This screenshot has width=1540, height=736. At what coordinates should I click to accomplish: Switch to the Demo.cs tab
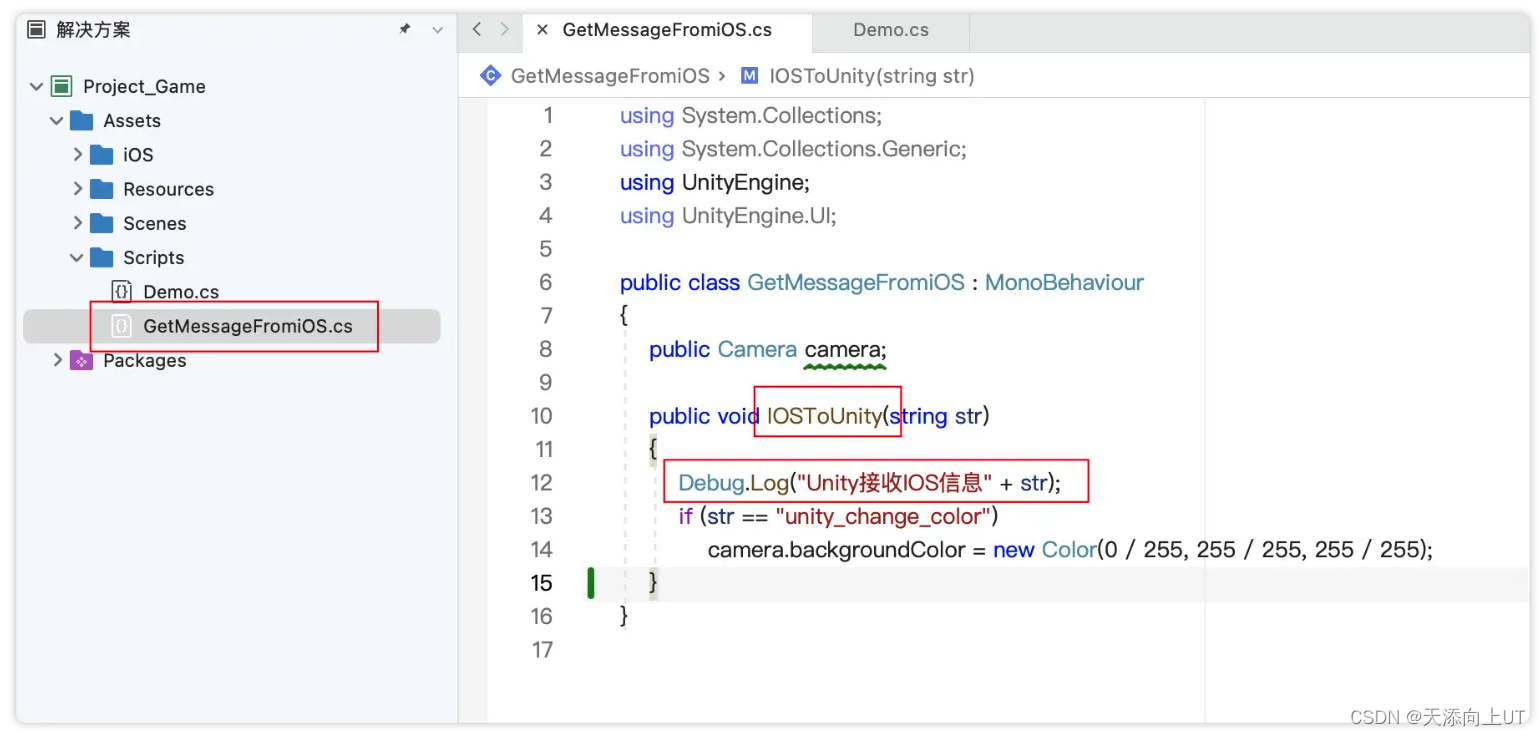tap(891, 30)
